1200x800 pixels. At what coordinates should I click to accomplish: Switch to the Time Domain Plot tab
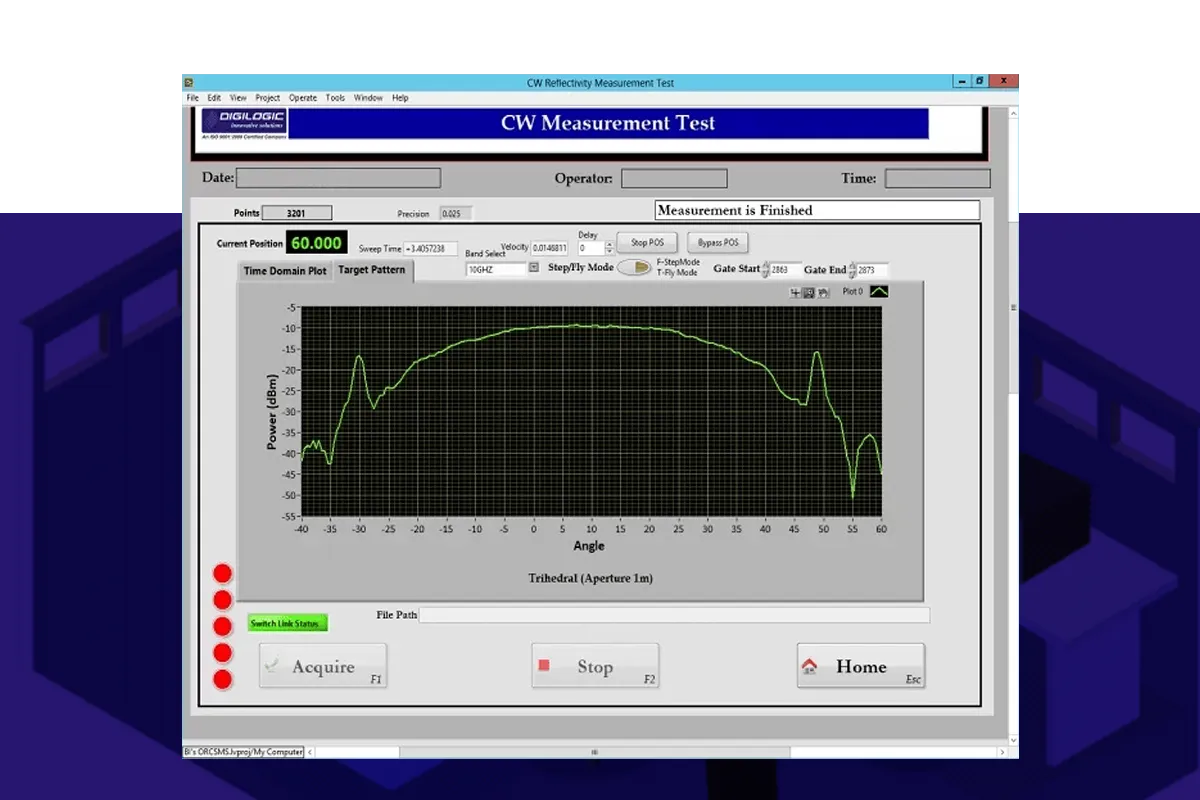(285, 271)
